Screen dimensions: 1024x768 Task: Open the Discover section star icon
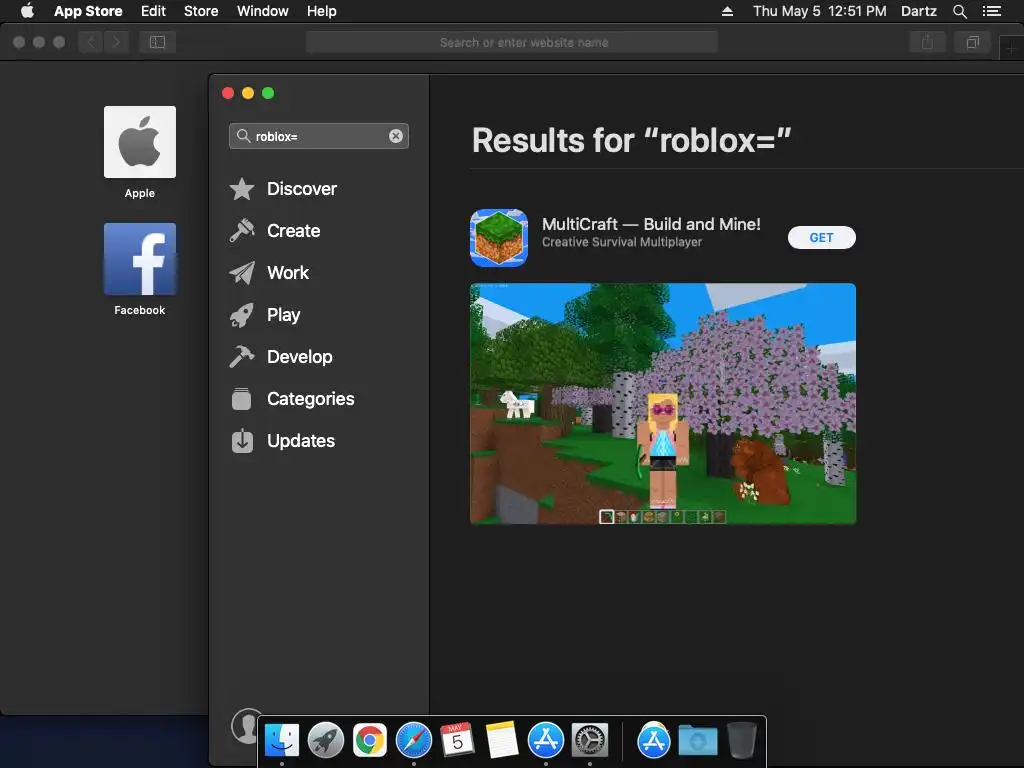[242, 189]
